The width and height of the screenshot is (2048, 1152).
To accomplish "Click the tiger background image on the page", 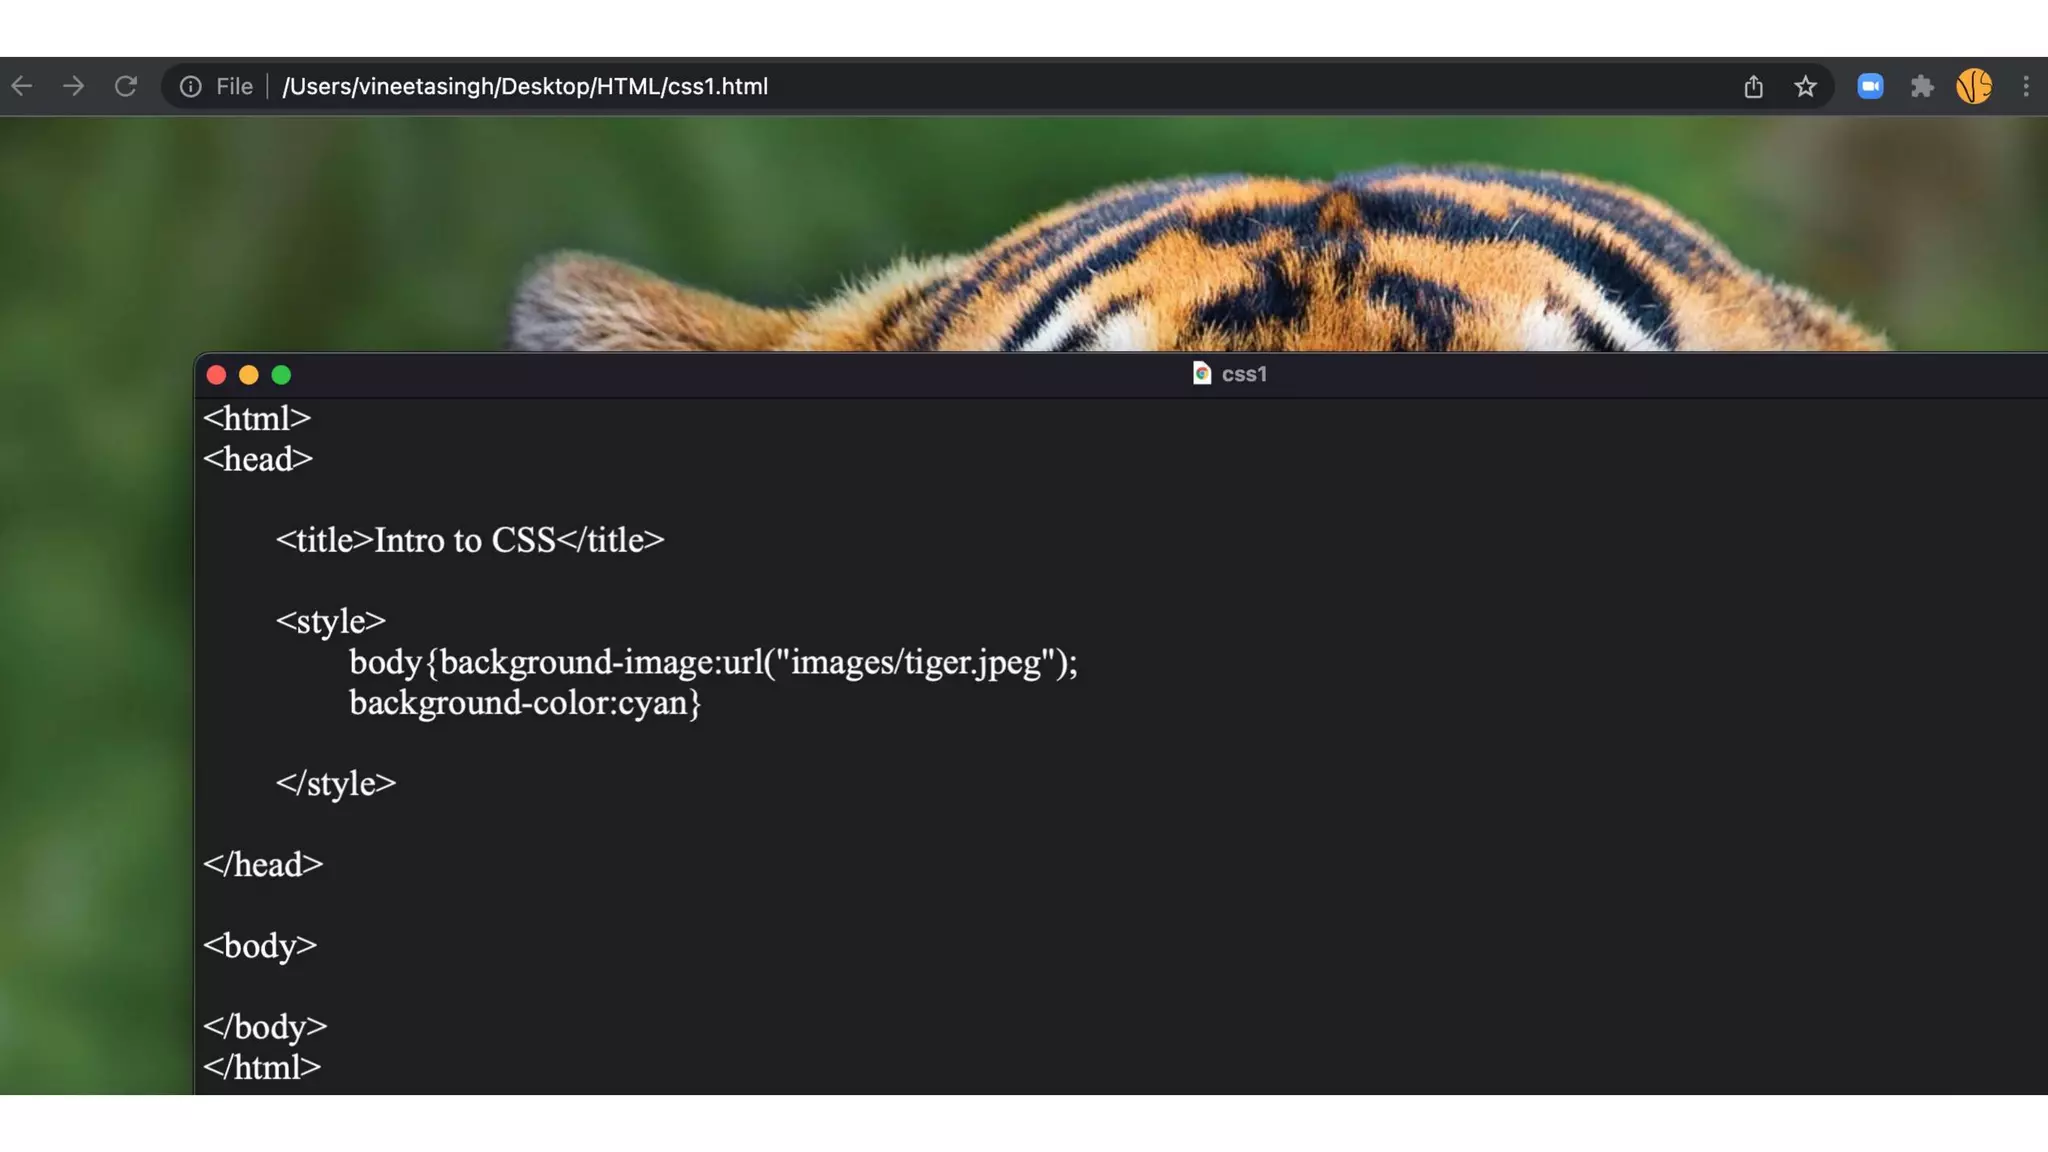I will [x=1300, y=250].
